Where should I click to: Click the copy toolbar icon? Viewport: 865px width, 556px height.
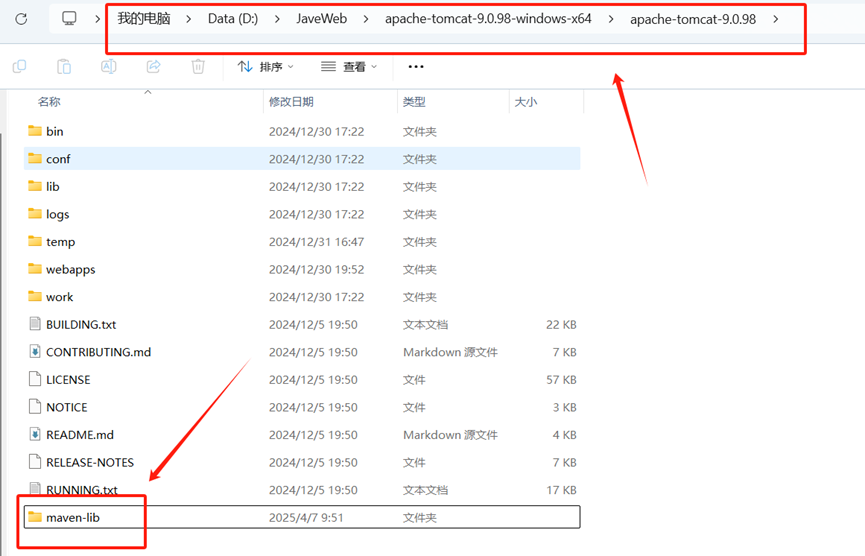click(x=19, y=67)
